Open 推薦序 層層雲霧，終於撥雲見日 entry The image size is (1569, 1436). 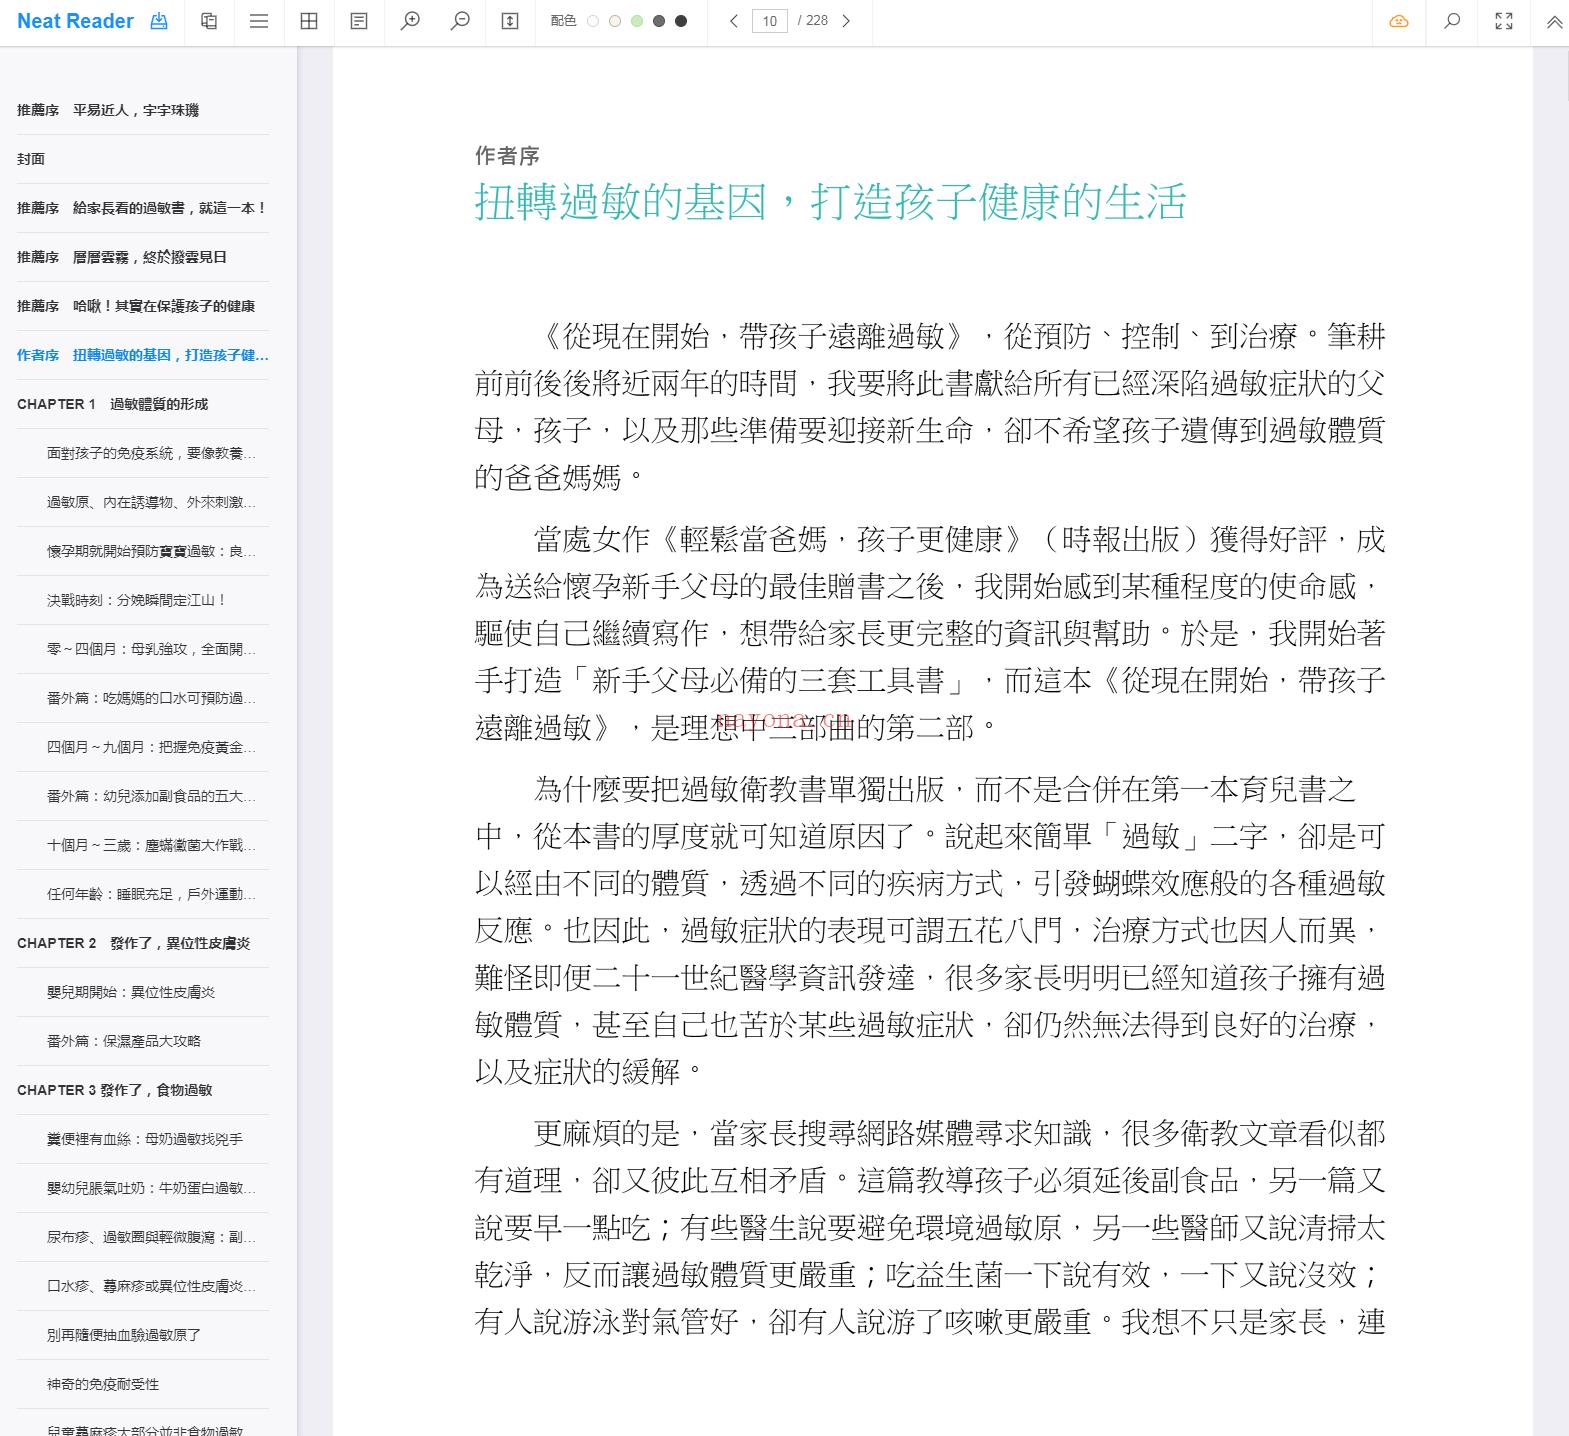(x=142, y=257)
